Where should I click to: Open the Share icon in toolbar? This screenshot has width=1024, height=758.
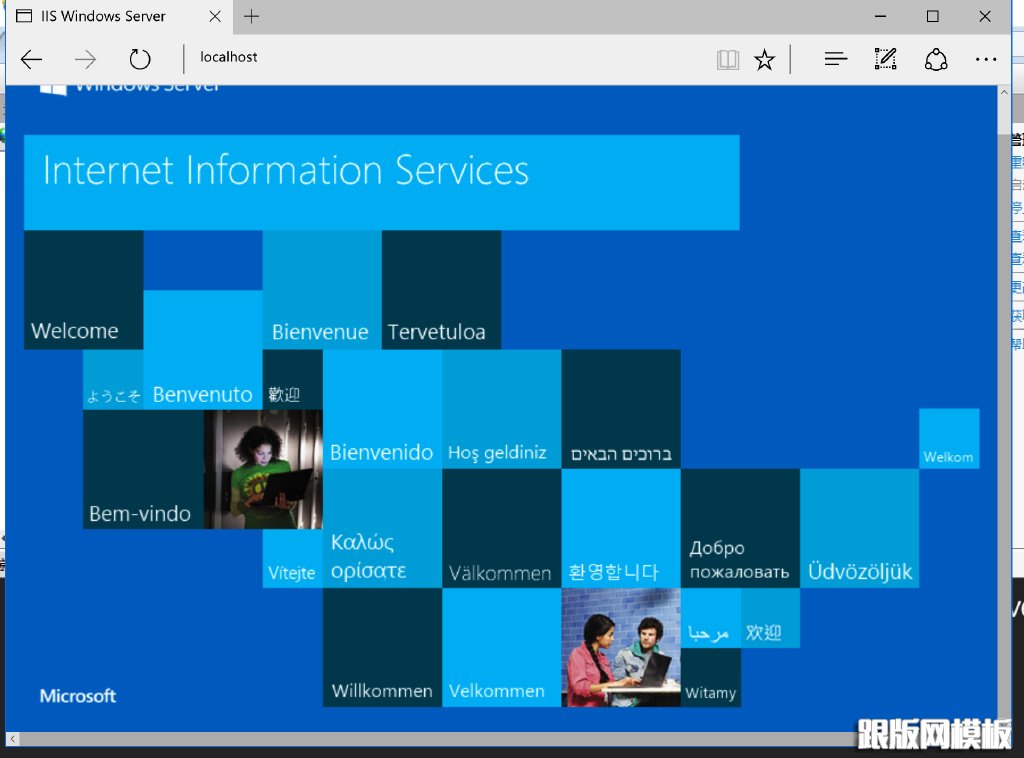(x=936, y=60)
